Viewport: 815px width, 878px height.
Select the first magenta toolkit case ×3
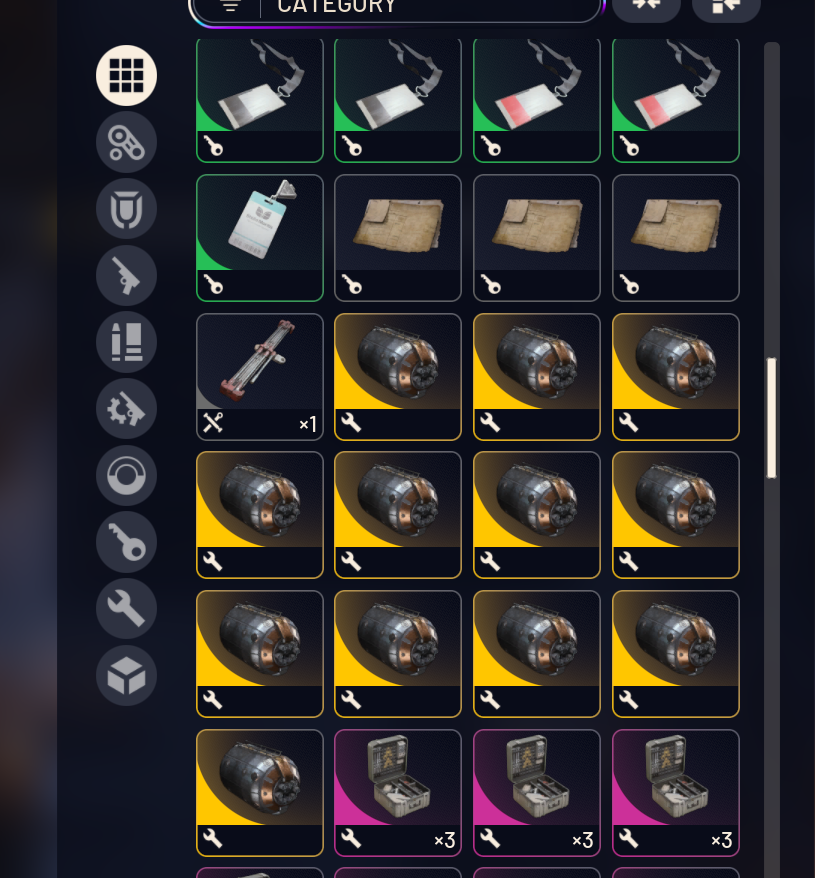click(x=398, y=793)
